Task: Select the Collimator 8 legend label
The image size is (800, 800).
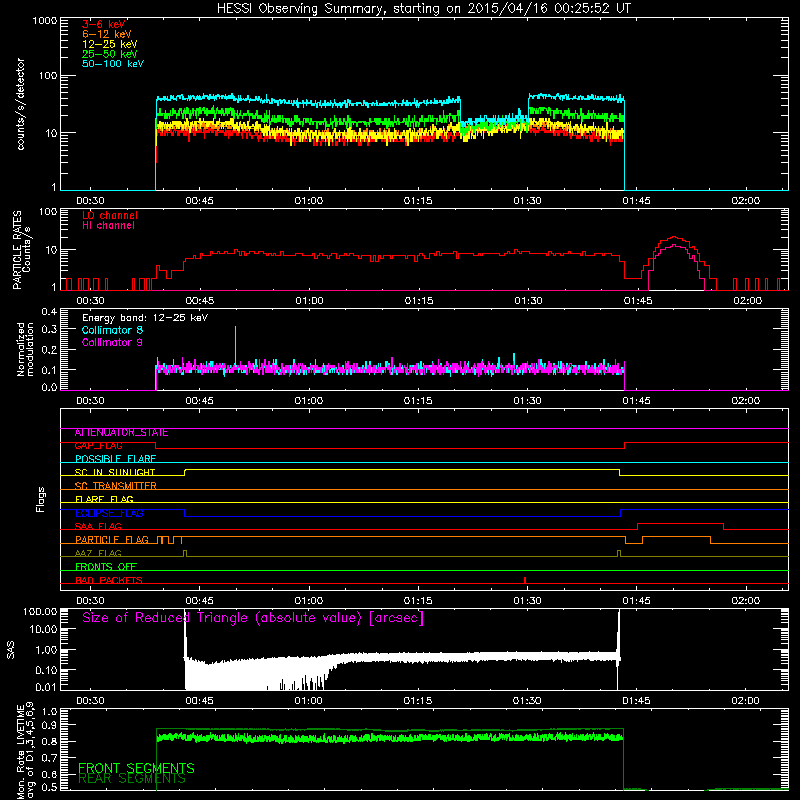Action: click(x=112, y=330)
